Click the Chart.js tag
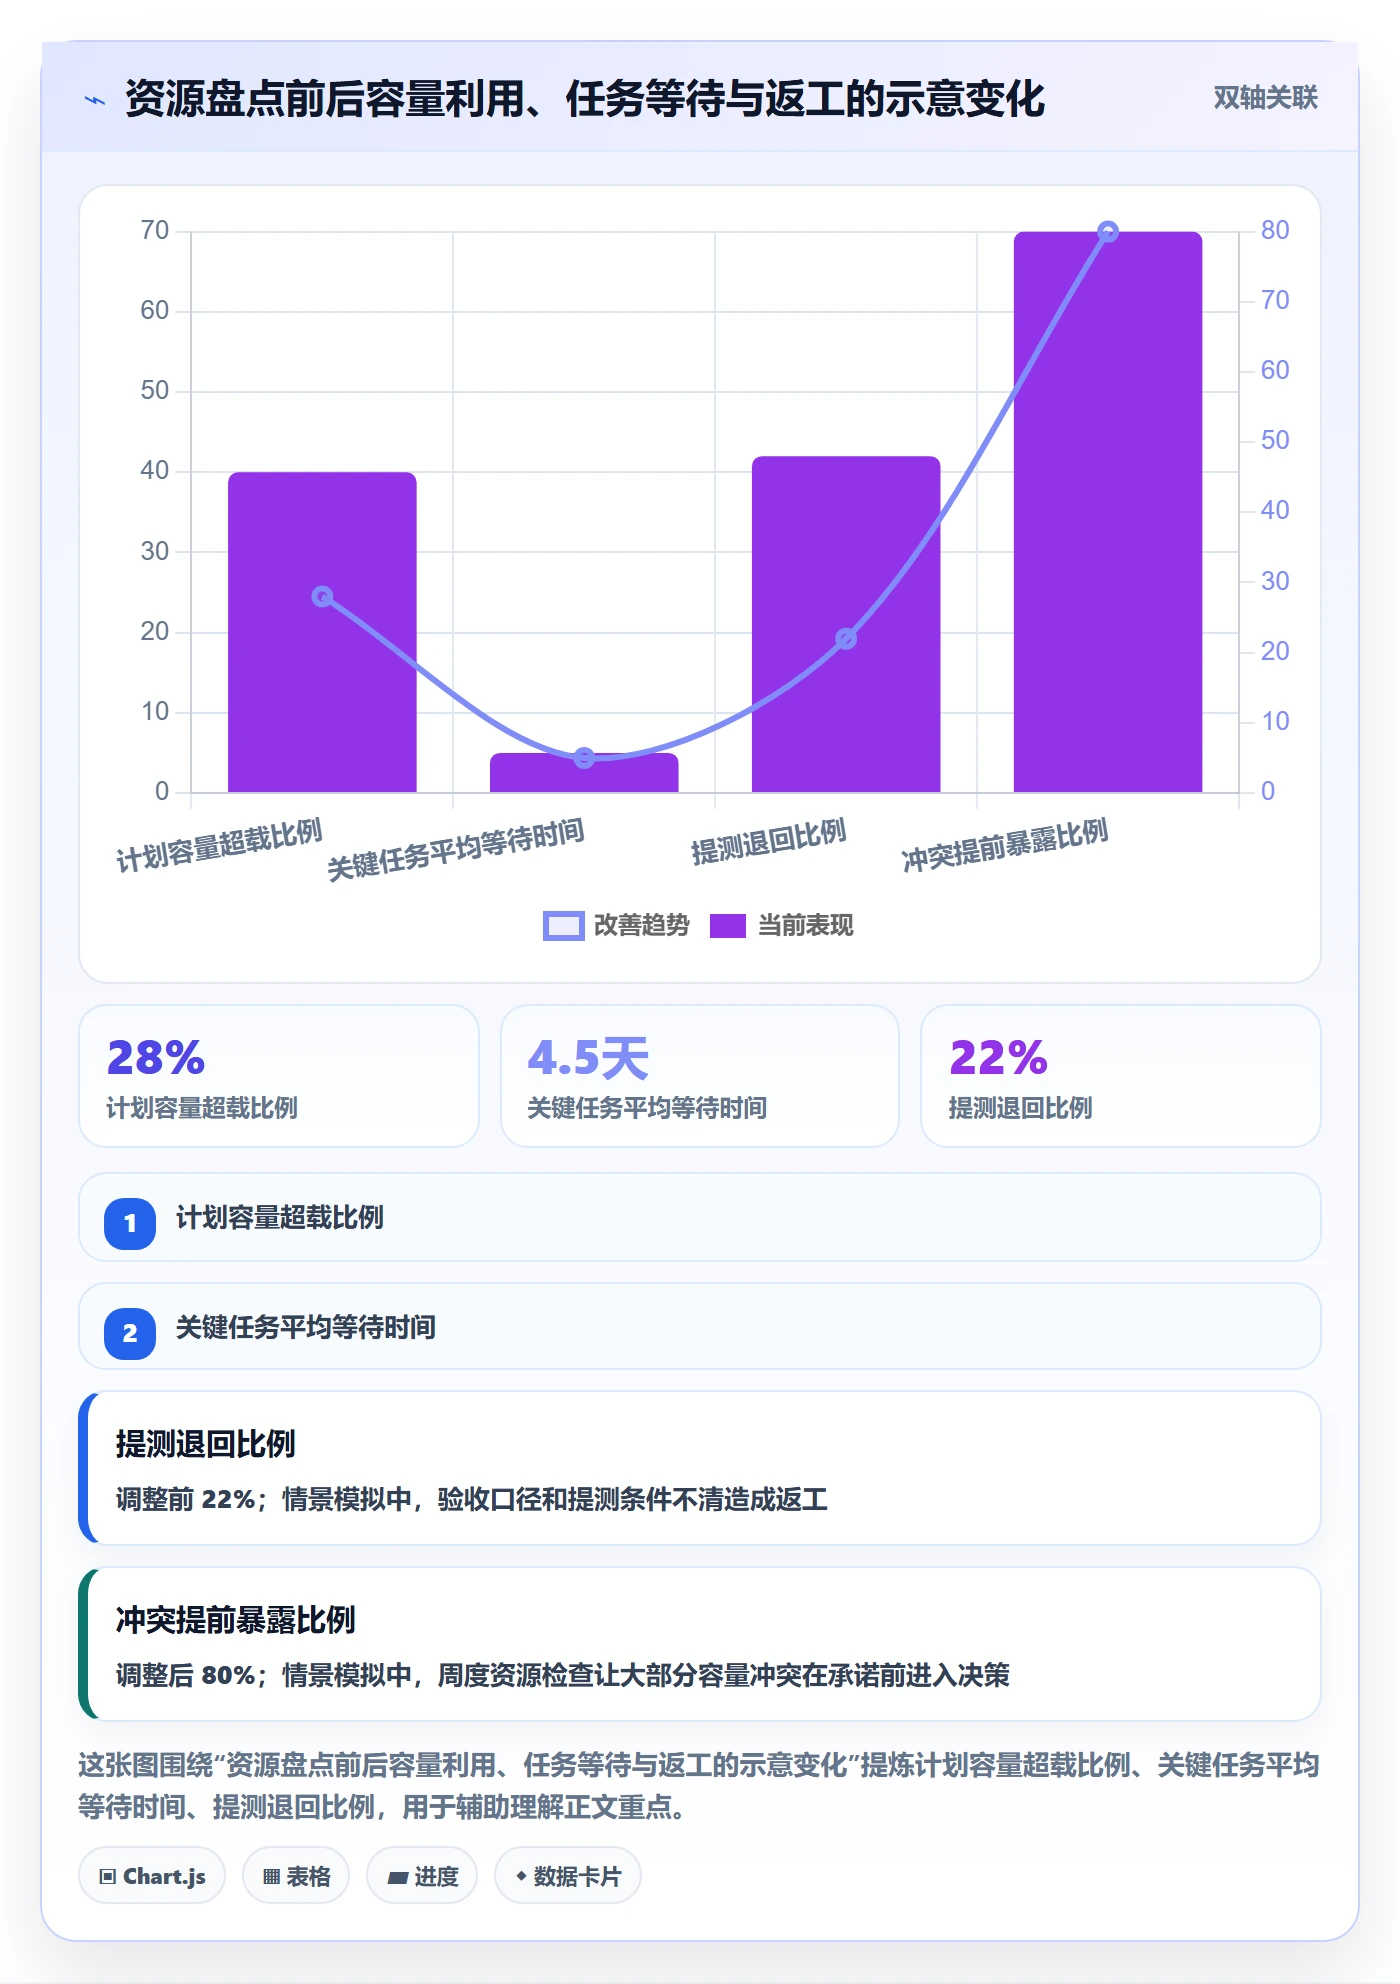The image size is (1400, 1984). 152,1876
